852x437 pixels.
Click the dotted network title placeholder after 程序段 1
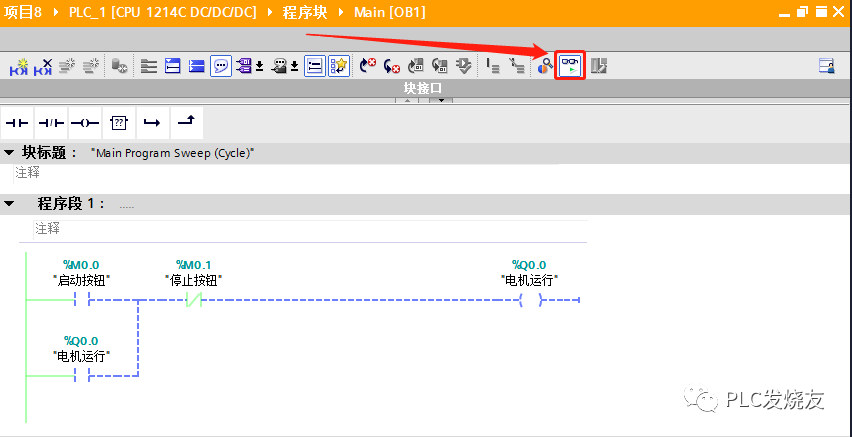point(127,206)
